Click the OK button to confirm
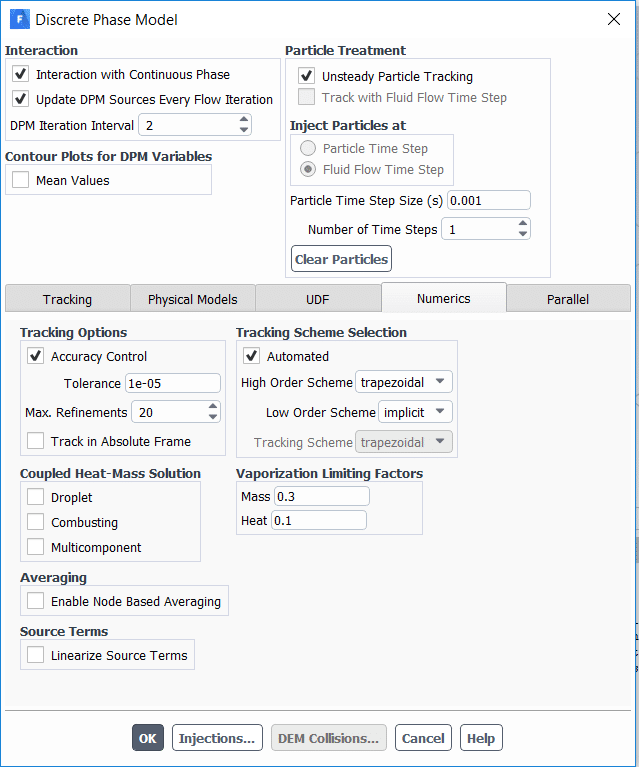The width and height of the screenshot is (639, 767). coord(148,738)
